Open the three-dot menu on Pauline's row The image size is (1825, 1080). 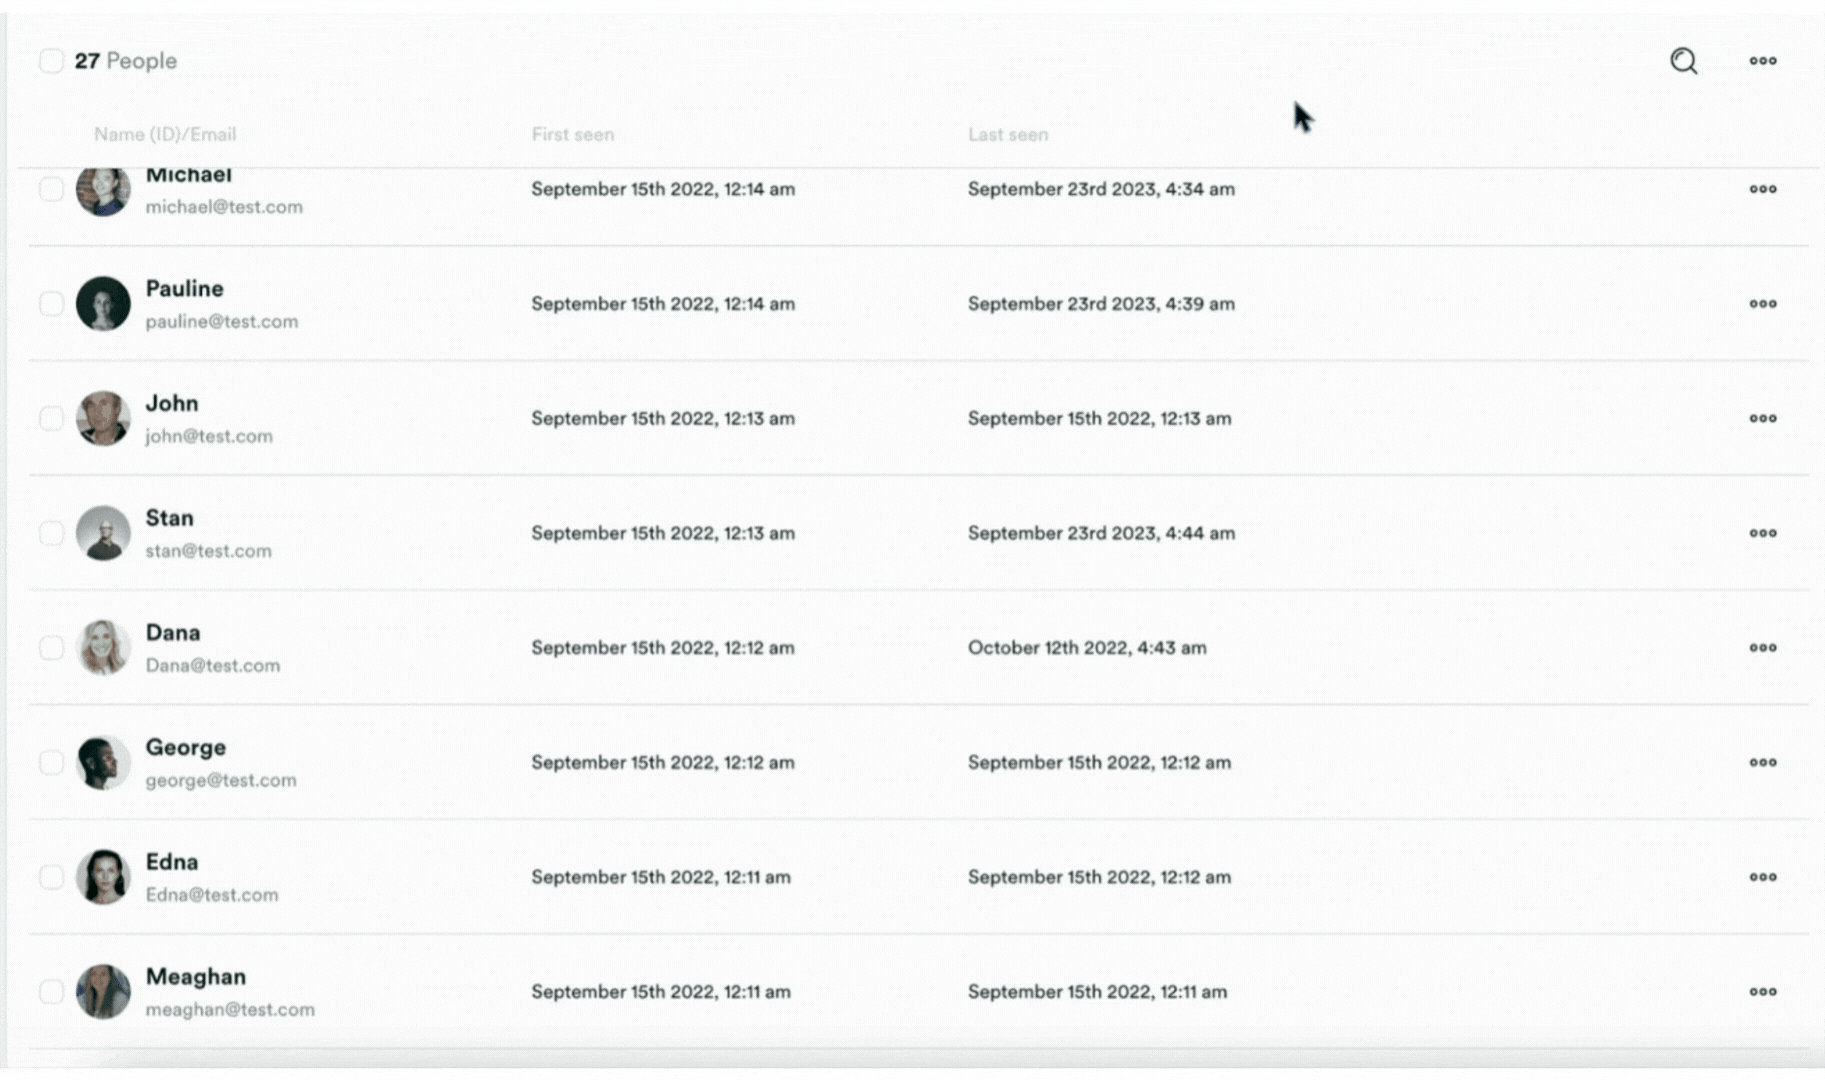tap(1763, 304)
